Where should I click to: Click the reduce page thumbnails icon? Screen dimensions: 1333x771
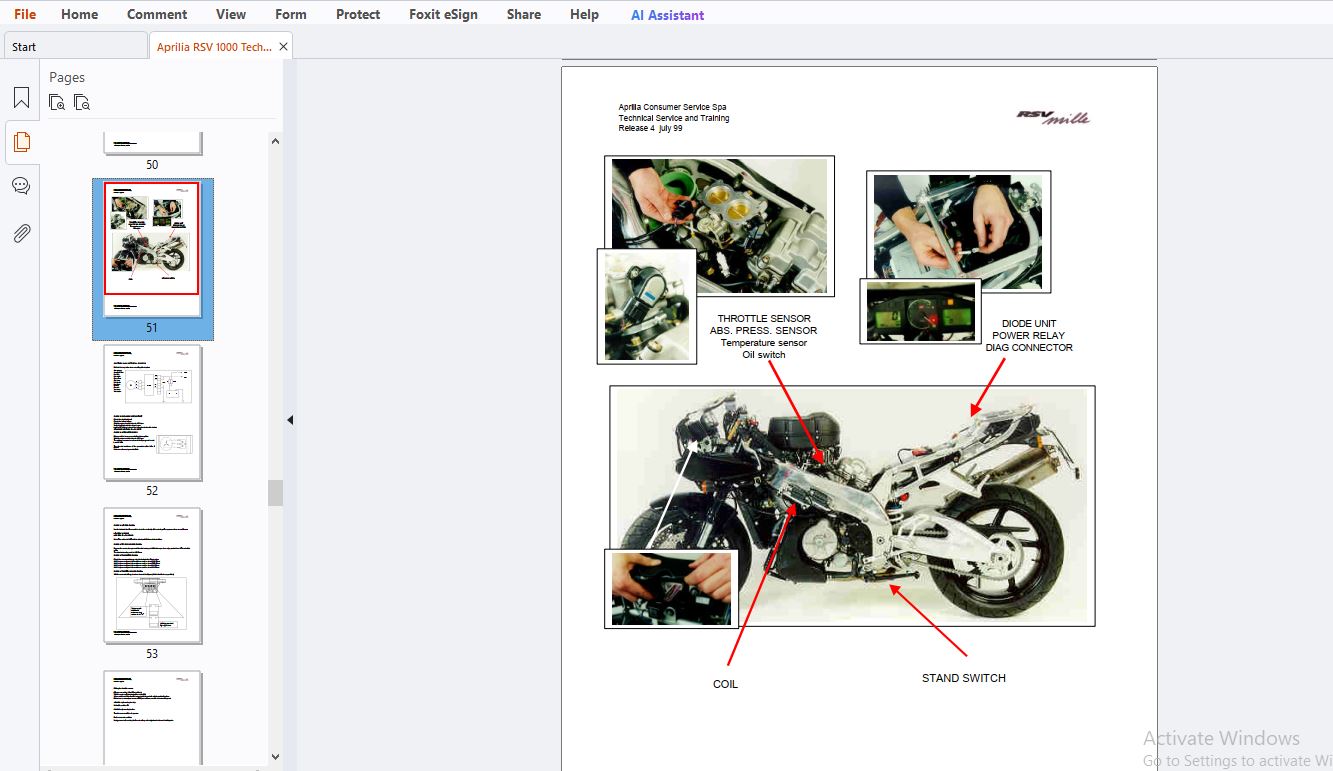point(82,102)
